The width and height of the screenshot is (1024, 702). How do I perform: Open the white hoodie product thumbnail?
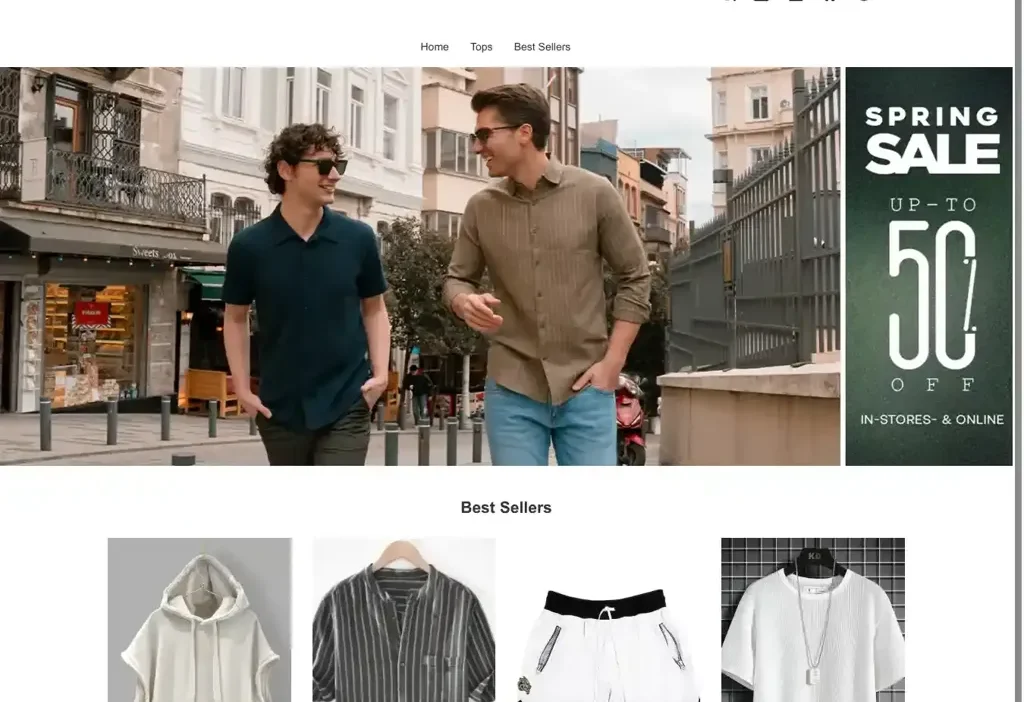(198, 620)
